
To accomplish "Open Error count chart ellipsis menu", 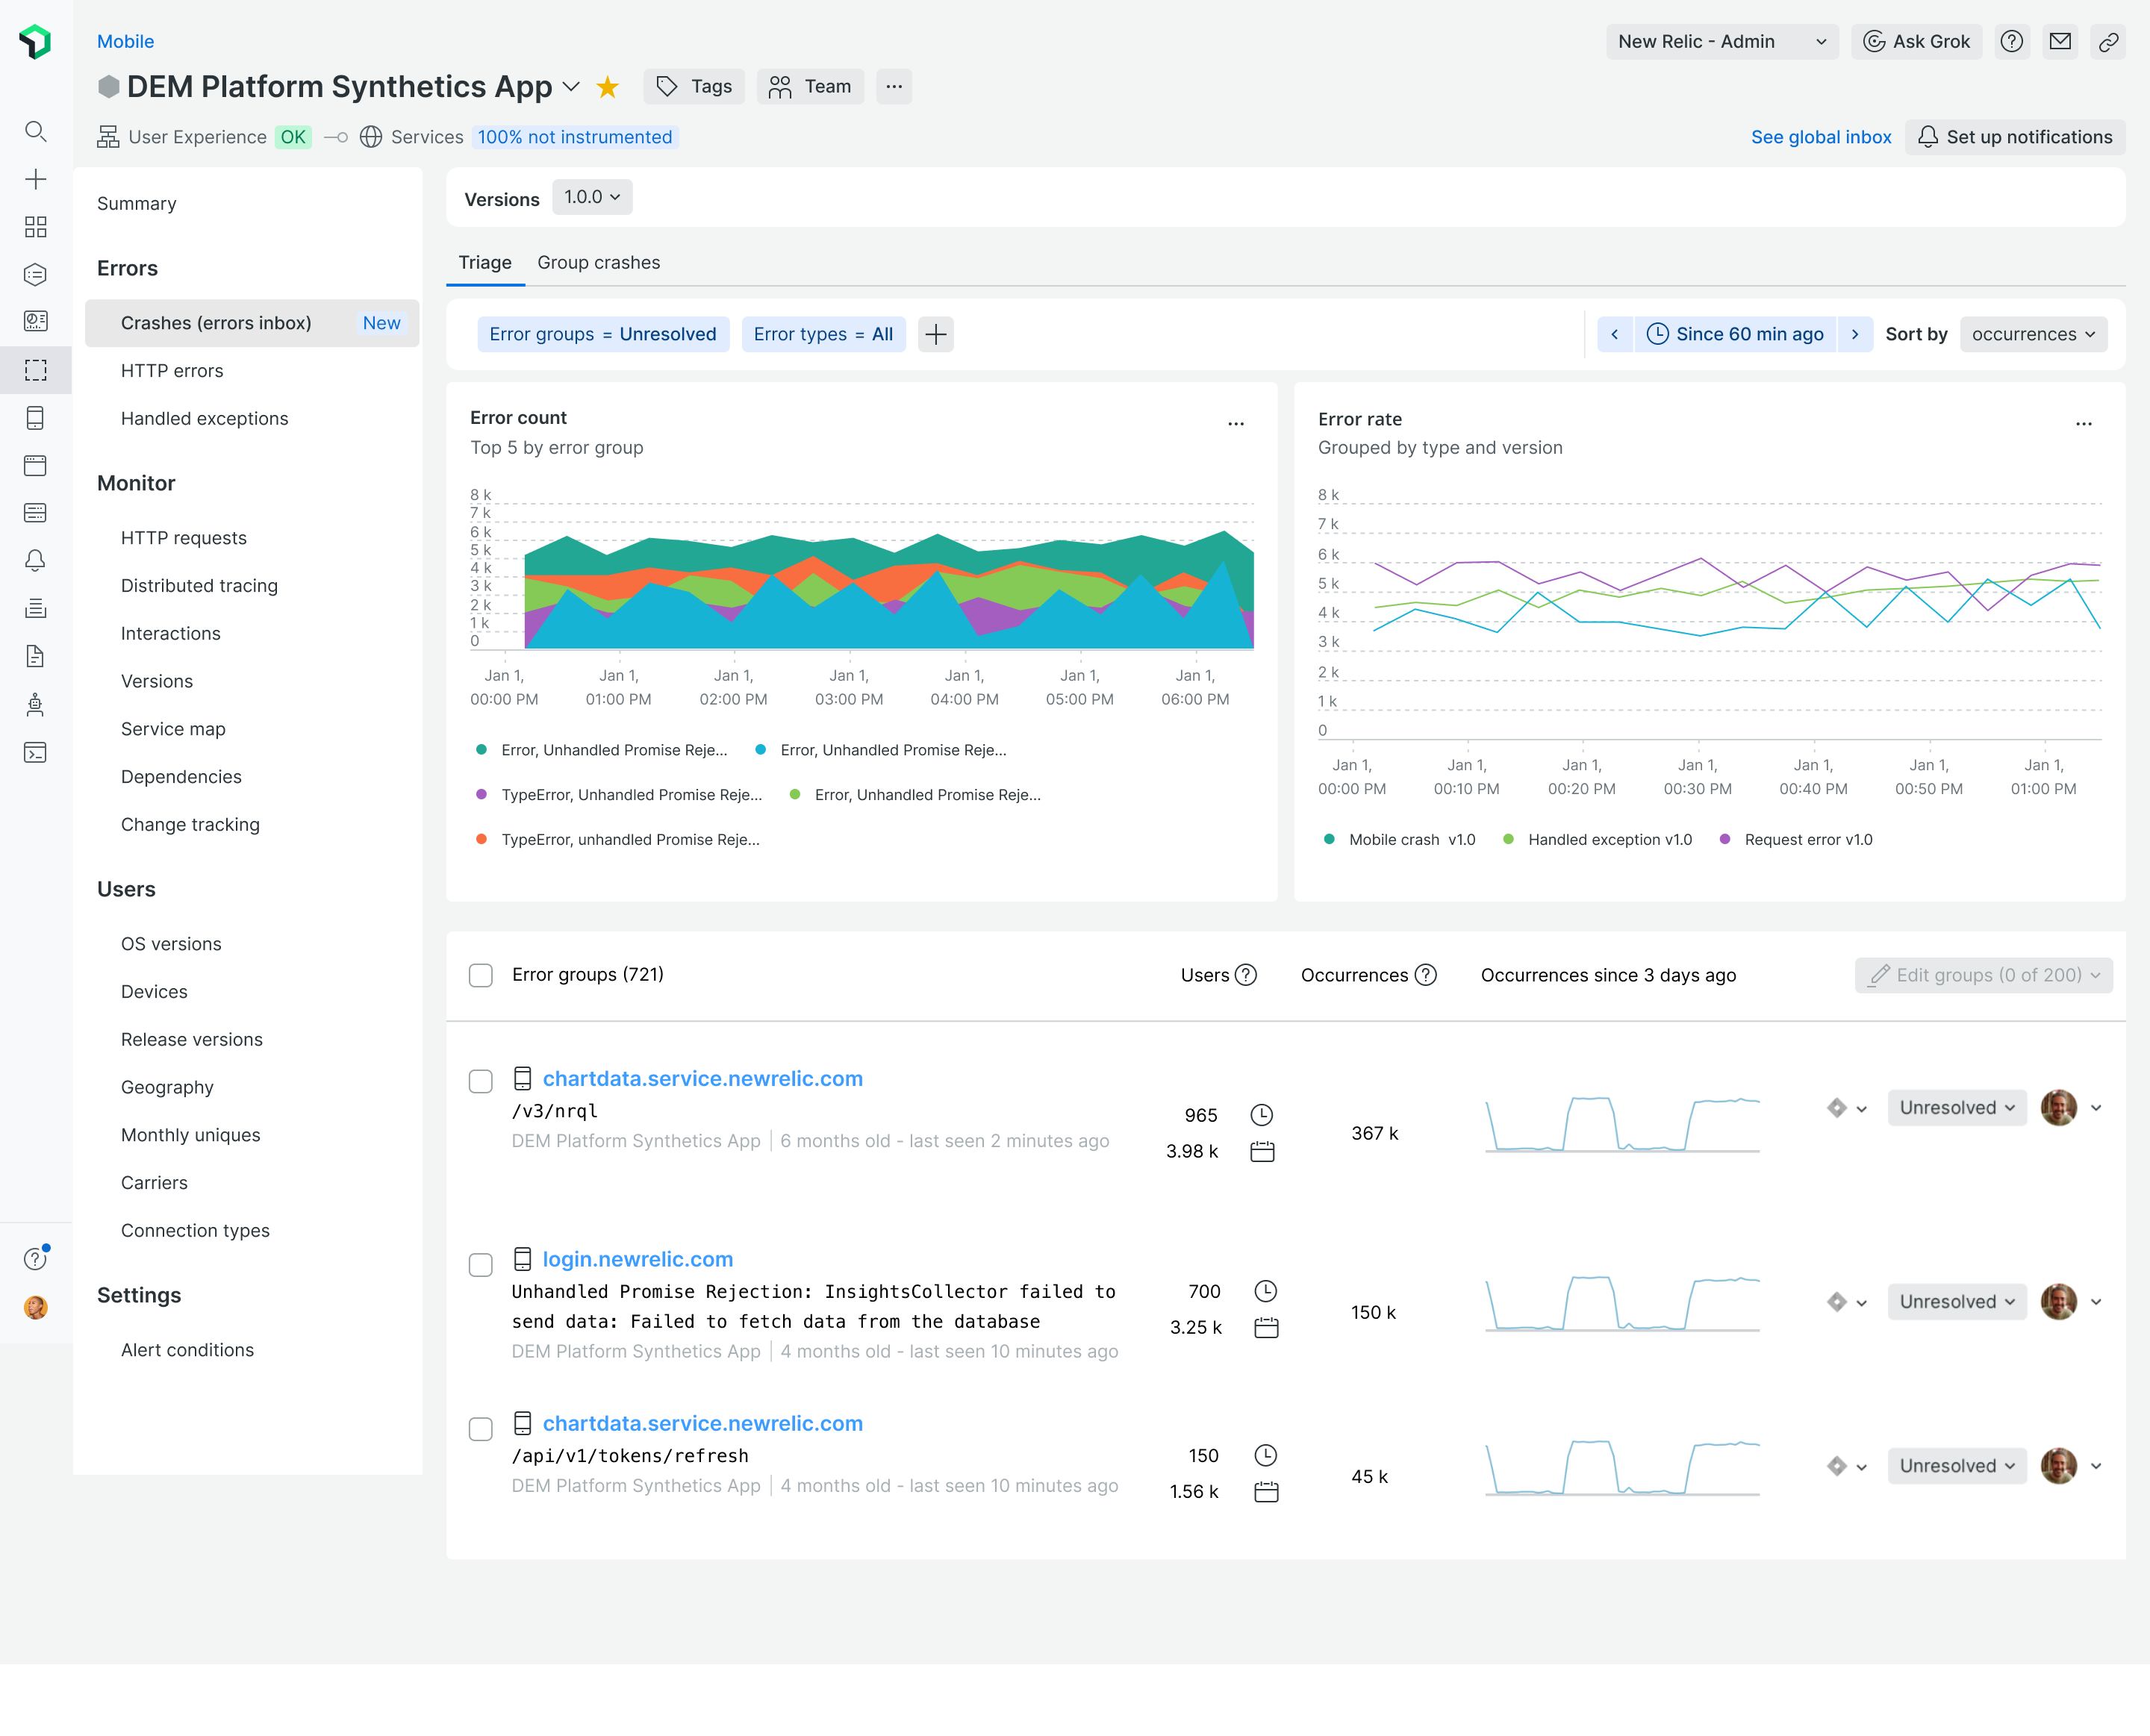I will tap(1236, 423).
